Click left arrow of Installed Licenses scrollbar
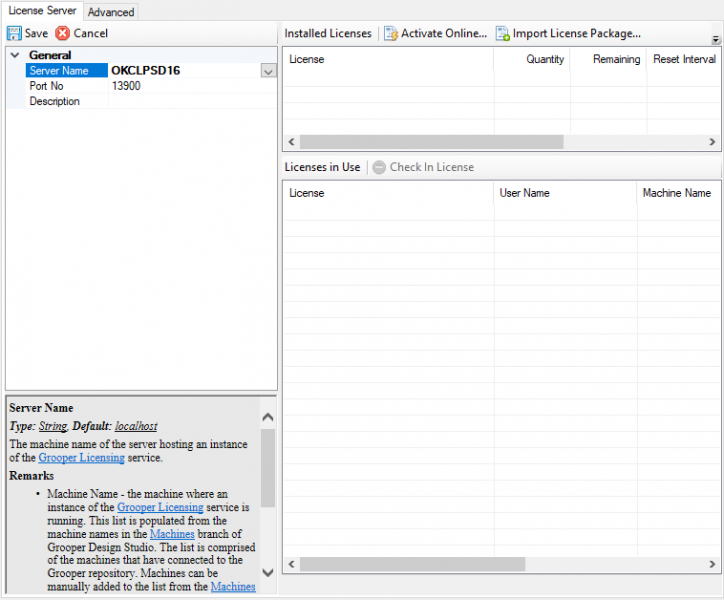 point(291,142)
